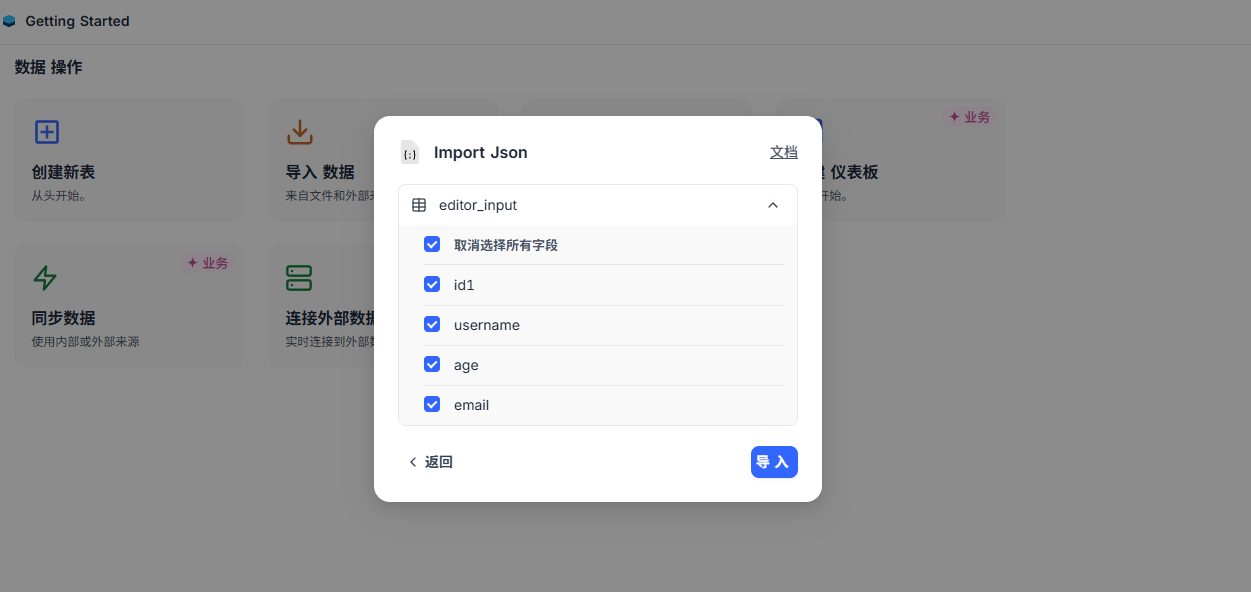
Task: Click the age field label
Action: click(466, 365)
